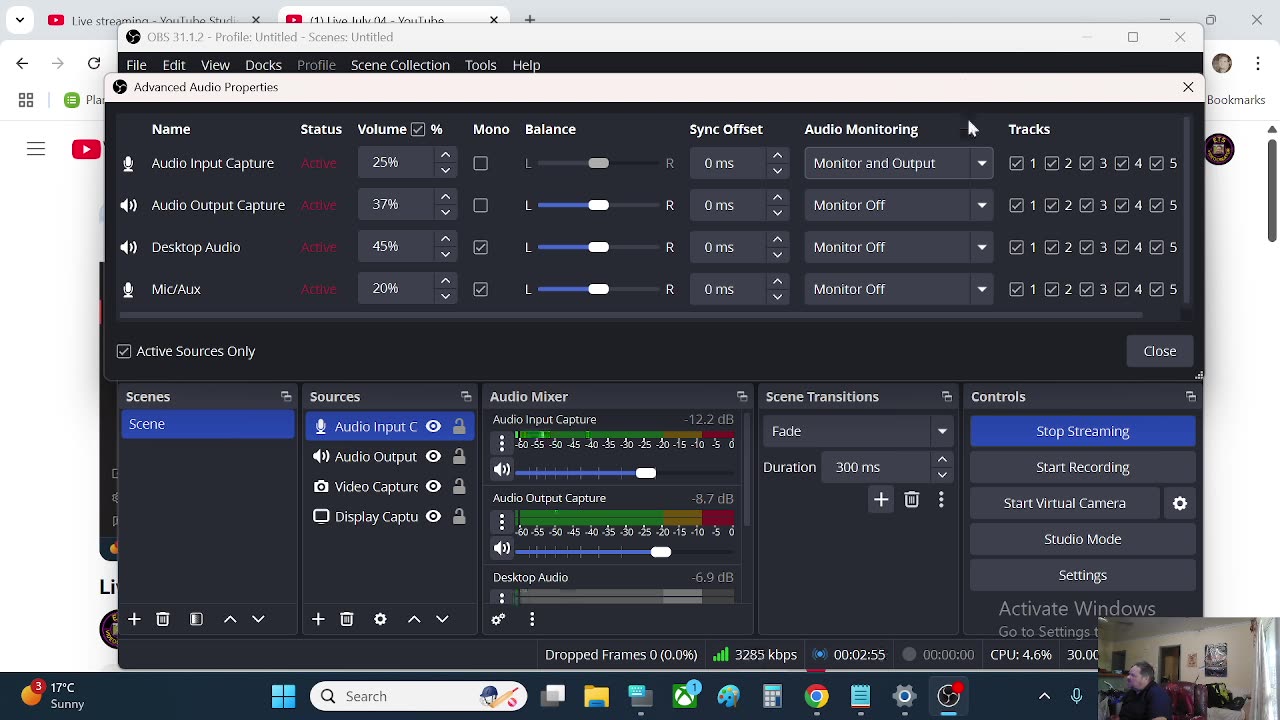Hide the Audio Output source using its eye
1280x720 pixels.
433,457
